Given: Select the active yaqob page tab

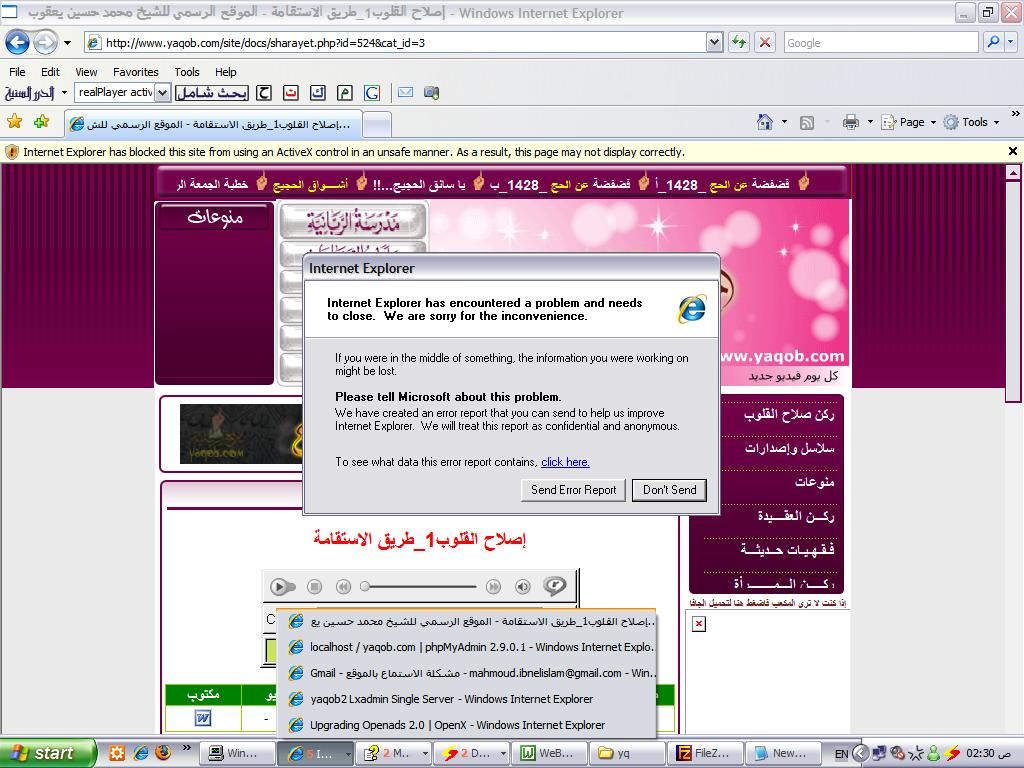Looking at the screenshot, I should click(x=214, y=124).
